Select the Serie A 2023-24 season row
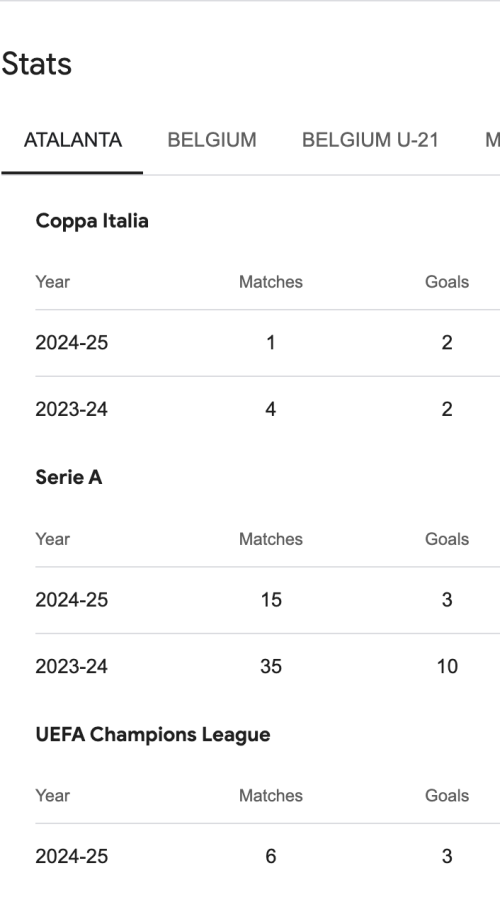Image resolution: width=500 pixels, height=907 pixels. (x=267, y=666)
